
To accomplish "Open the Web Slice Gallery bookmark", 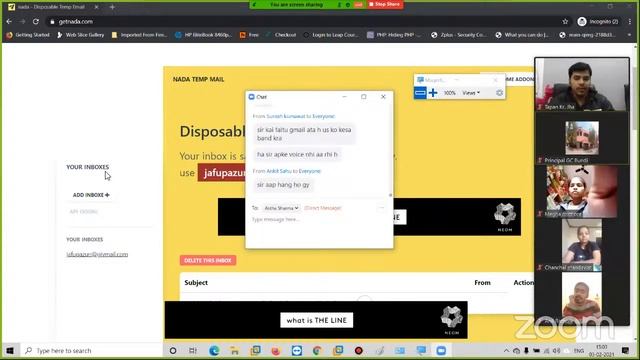I will pyautogui.click(x=80, y=35).
